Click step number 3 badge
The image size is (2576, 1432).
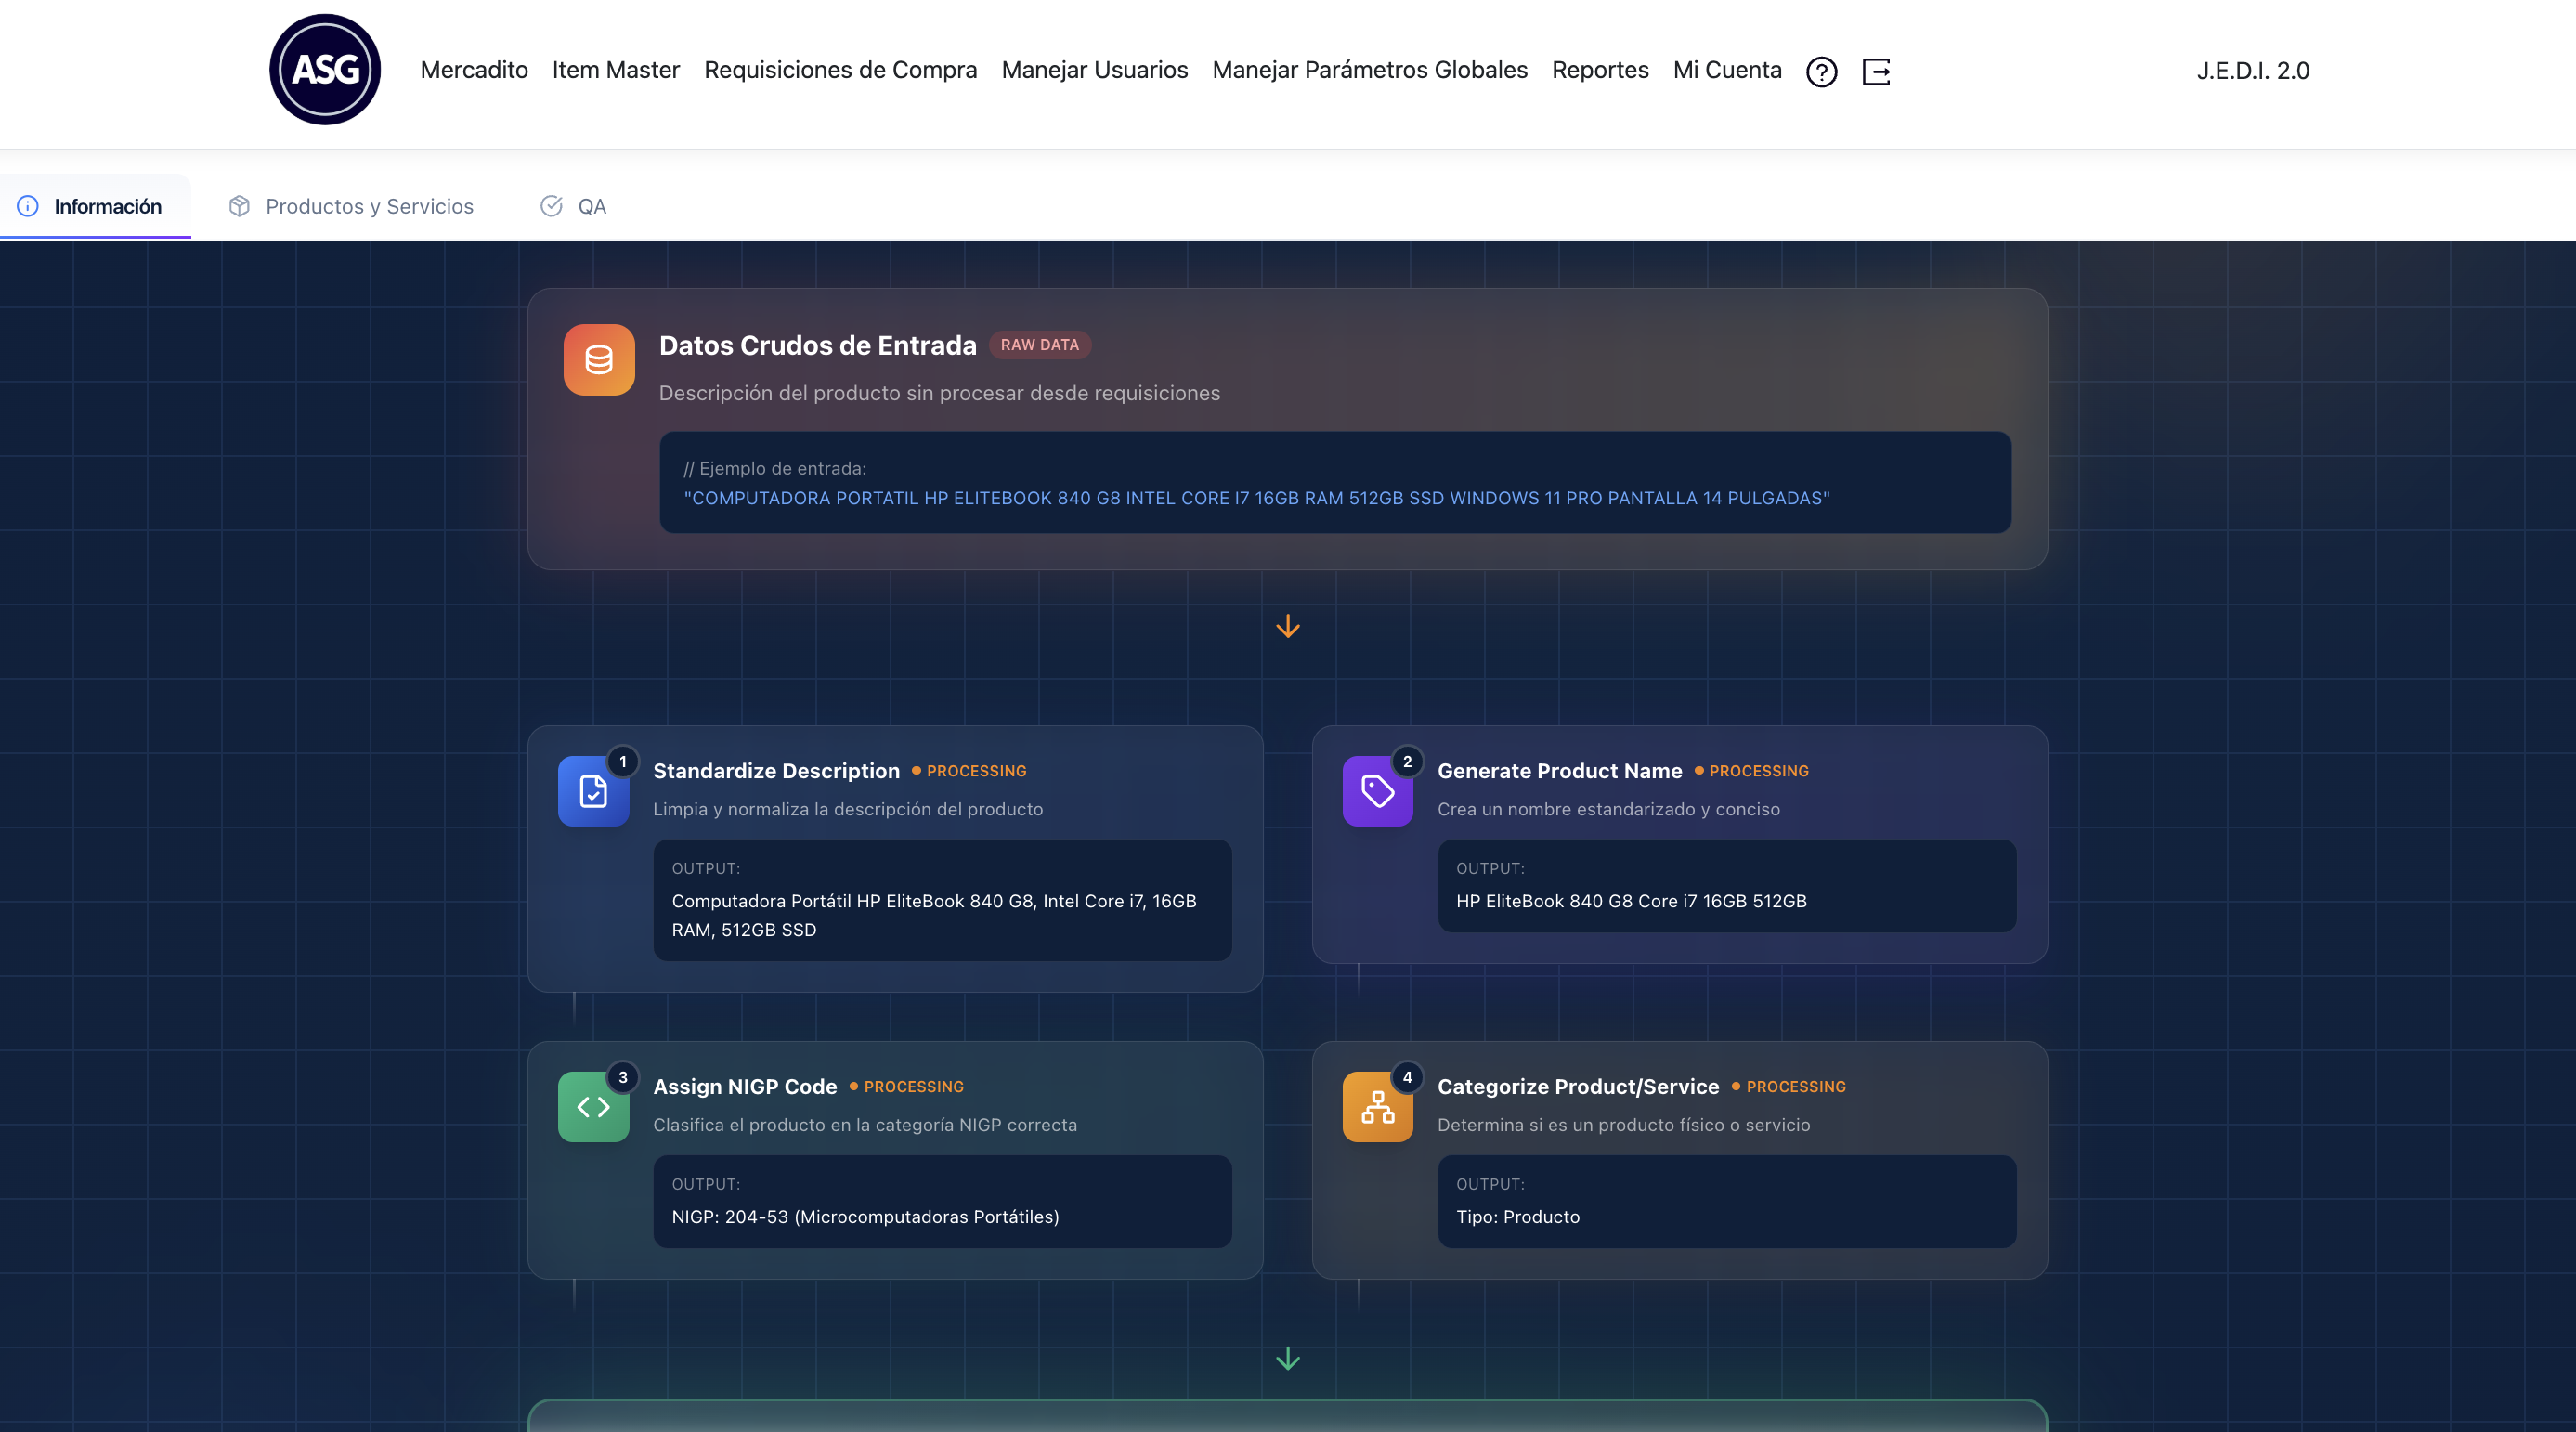click(623, 1077)
